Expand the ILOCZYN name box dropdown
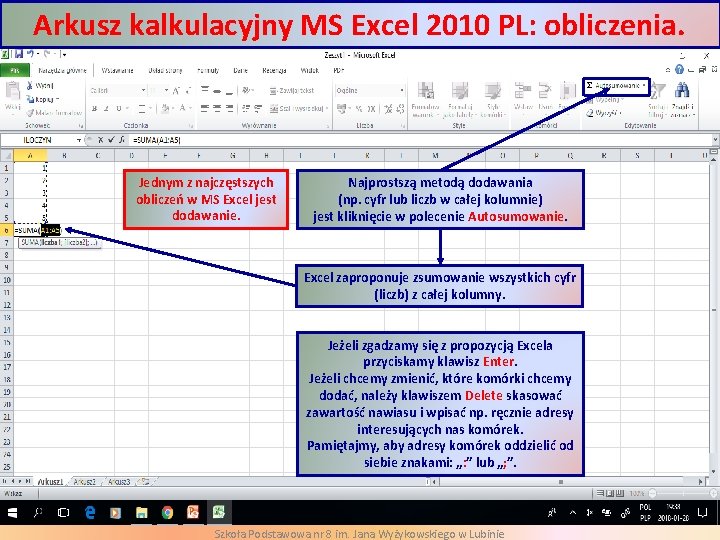The image size is (720, 540). [79, 140]
